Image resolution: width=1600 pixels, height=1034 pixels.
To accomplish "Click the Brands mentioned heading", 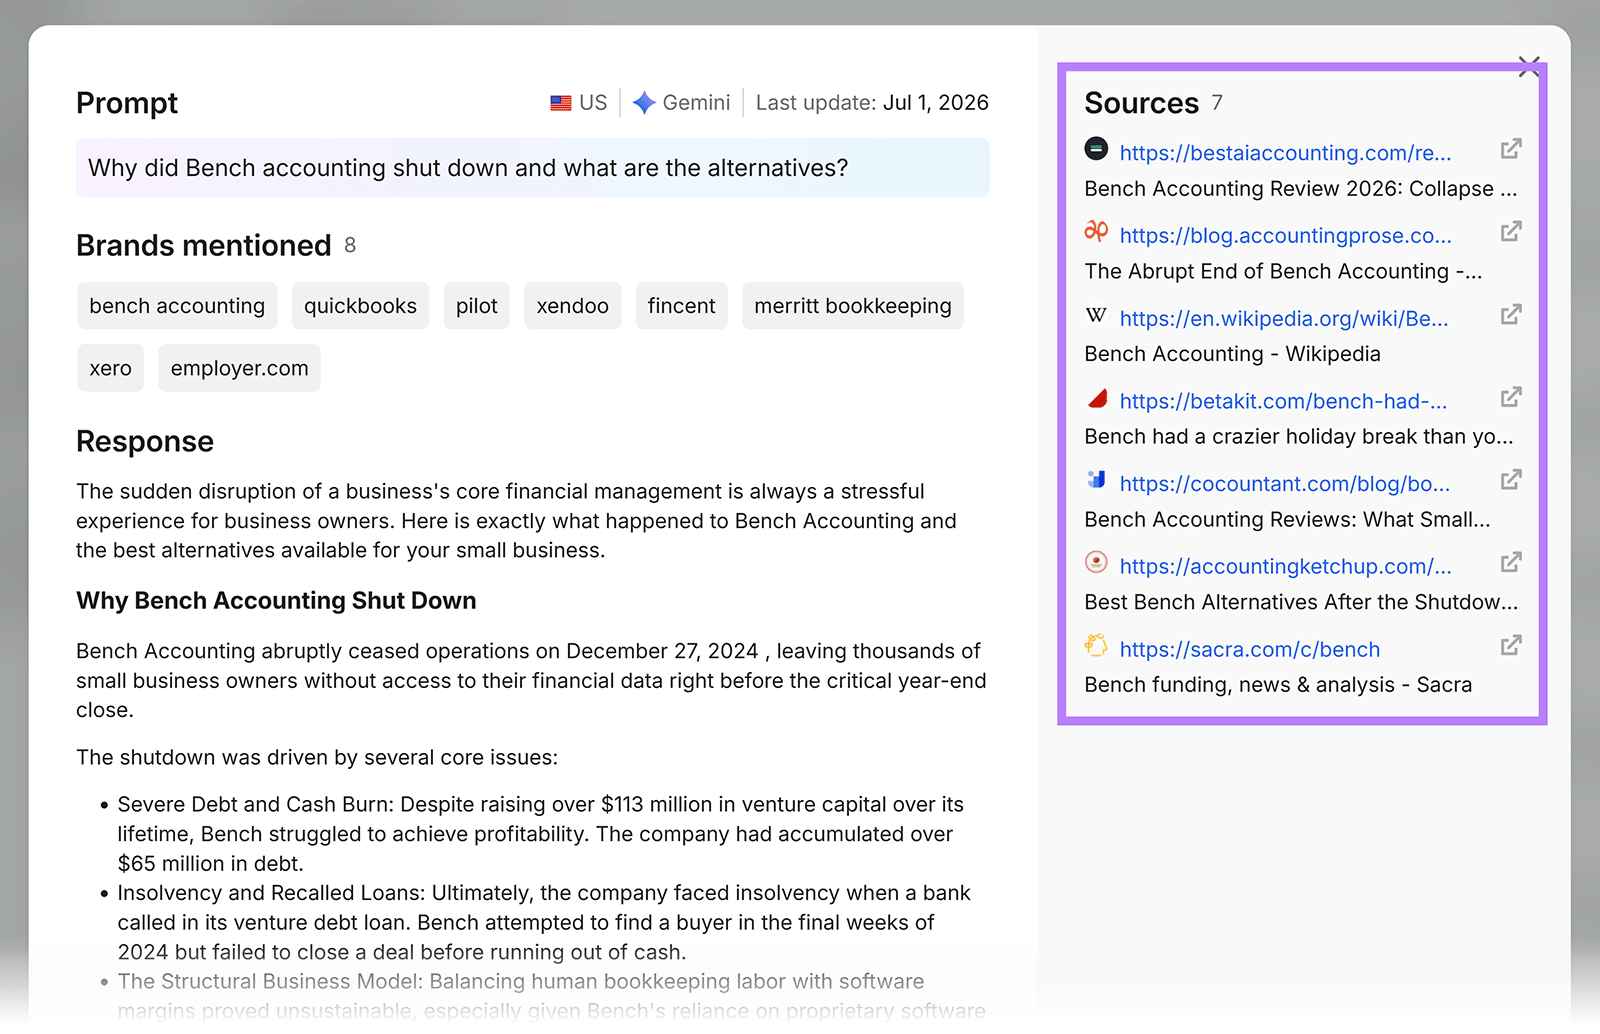I will coord(204,245).
